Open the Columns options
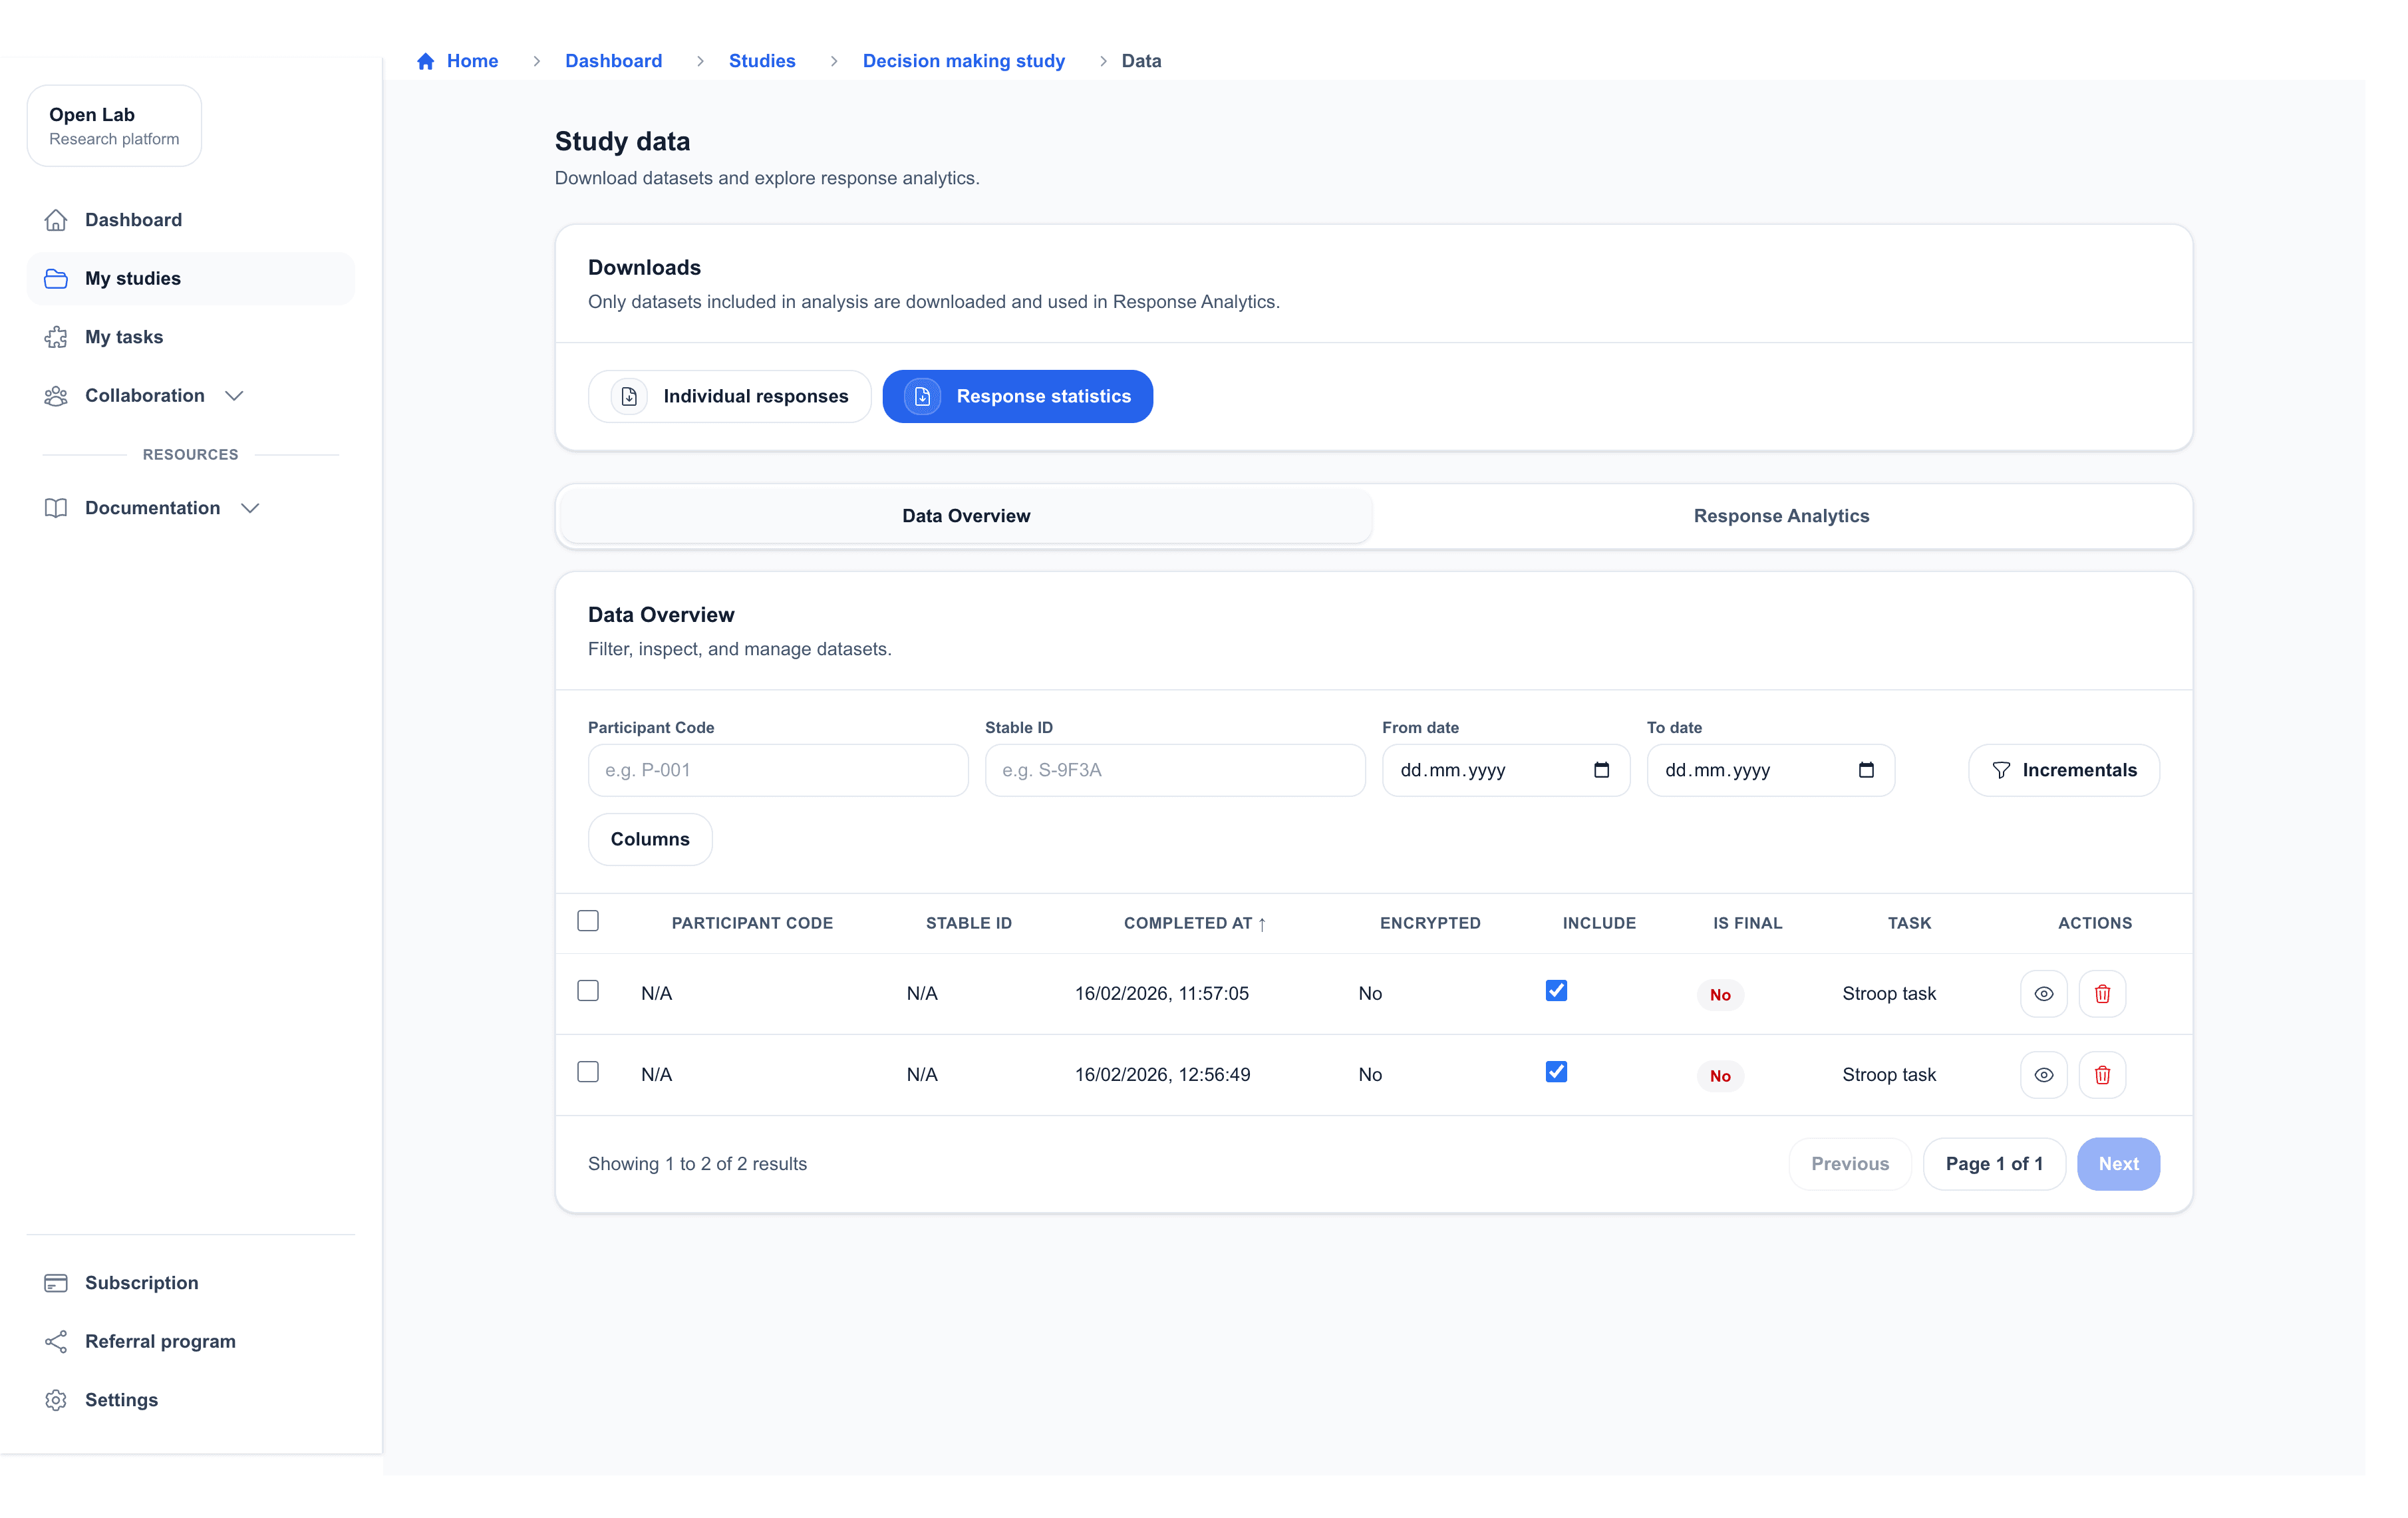The height and width of the screenshot is (1518, 2408). [650, 839]
